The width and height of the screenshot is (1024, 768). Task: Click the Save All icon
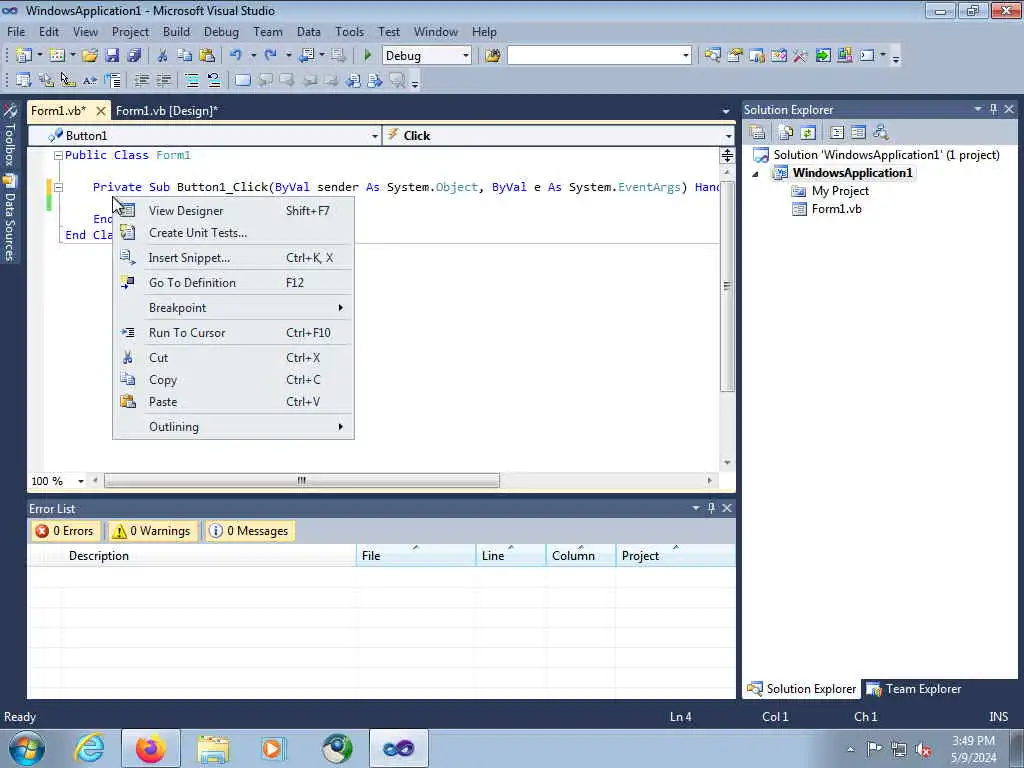pyautogui.click(x=134, y=56)
